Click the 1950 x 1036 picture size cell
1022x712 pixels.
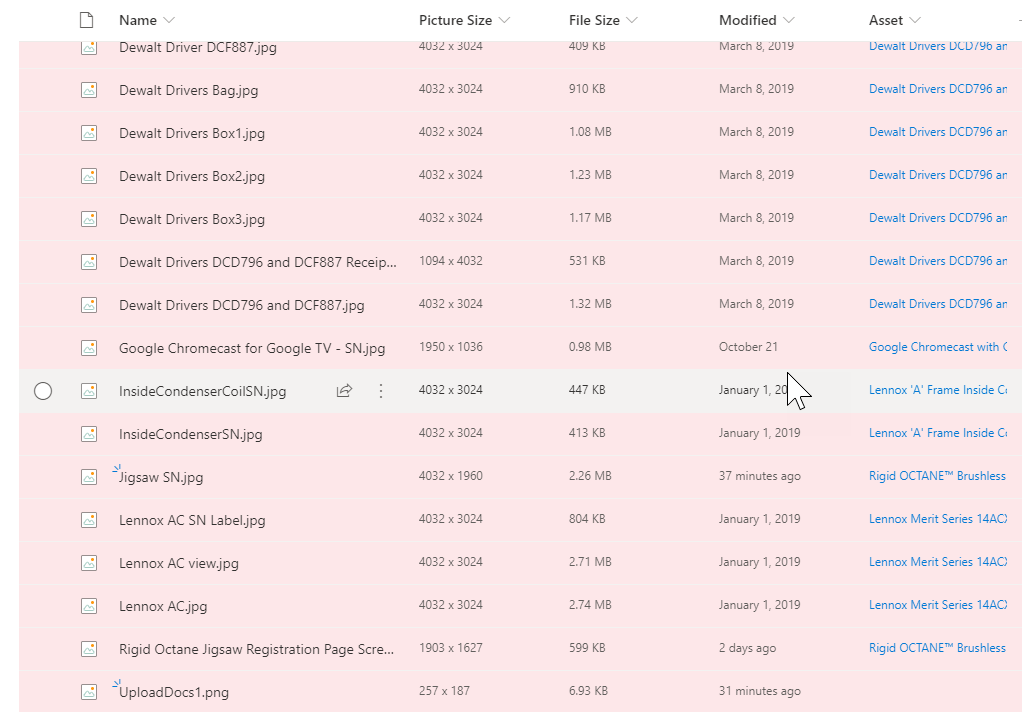(451, 347)
